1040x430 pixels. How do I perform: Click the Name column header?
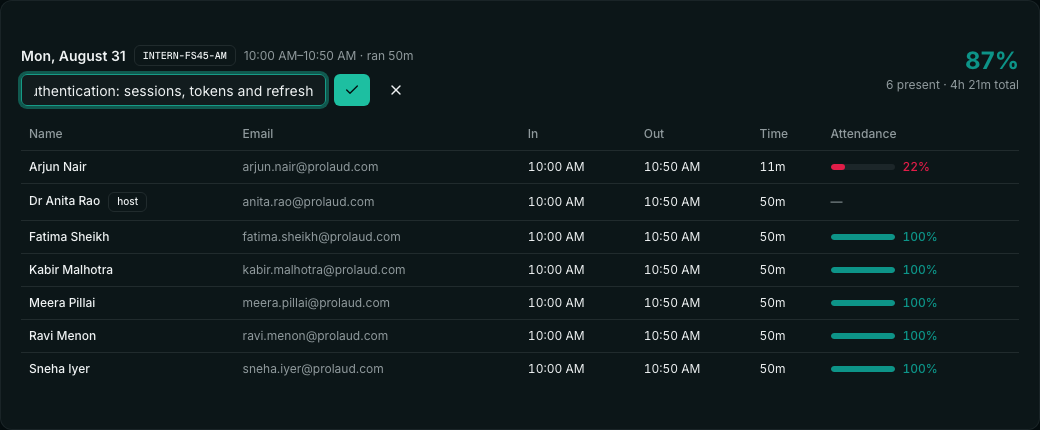(x=46, y=133)
